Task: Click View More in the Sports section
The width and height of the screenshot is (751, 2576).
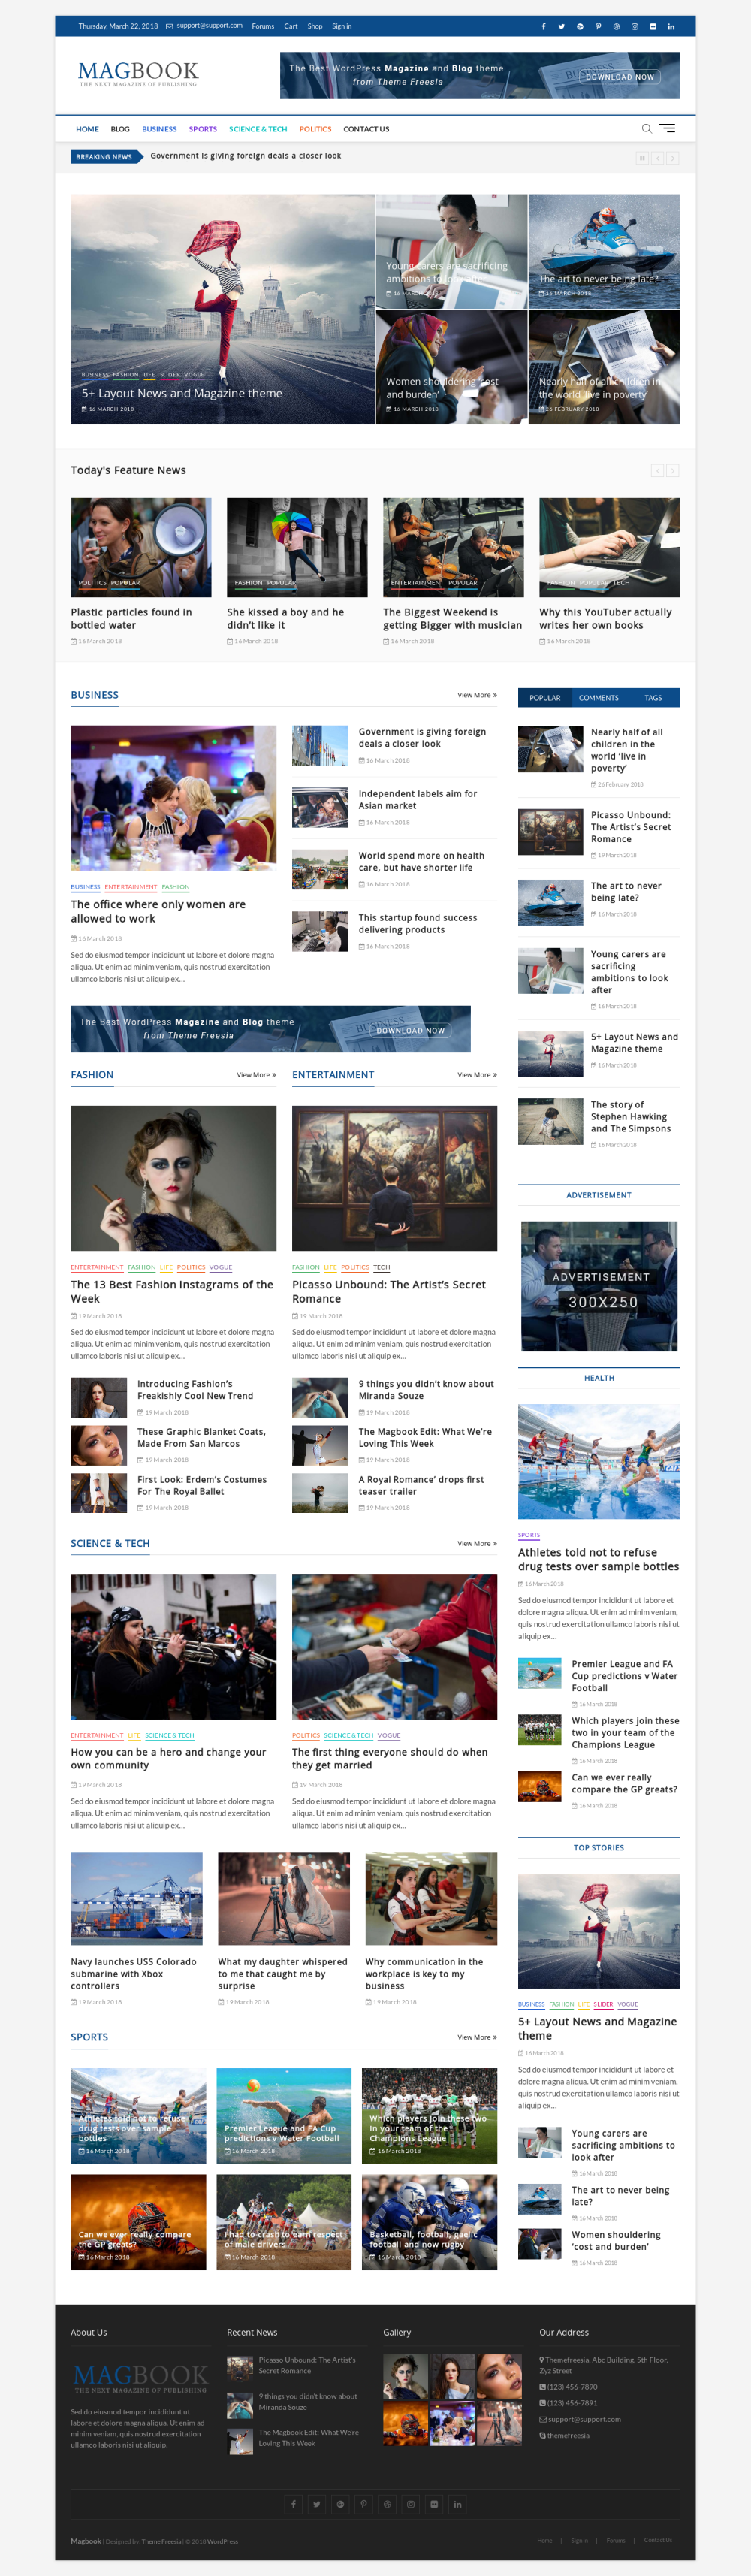Action: coord(477,2037)
